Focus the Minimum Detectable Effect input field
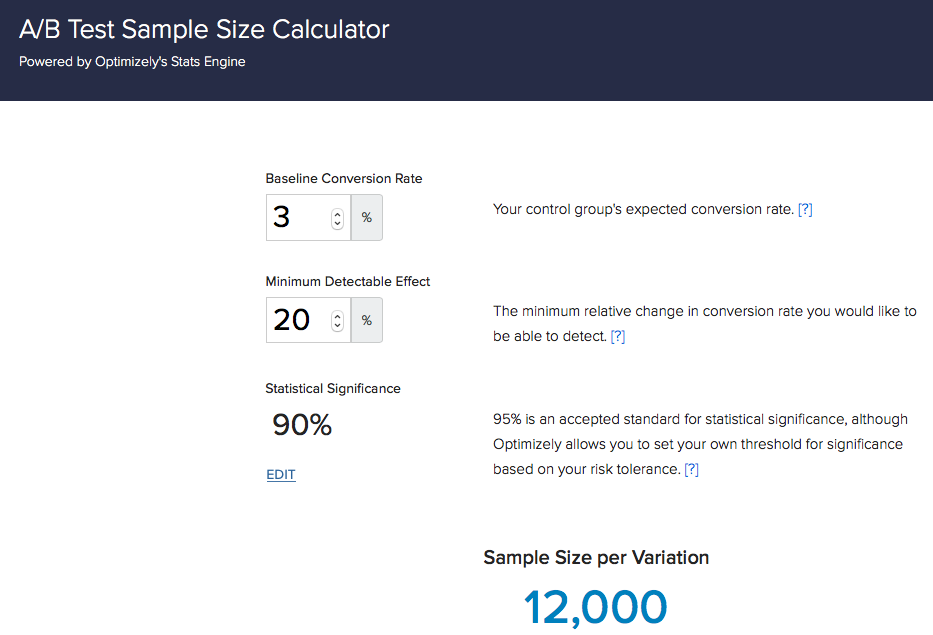Viewport: 933px width, 635px height. [x=308, y=320]
